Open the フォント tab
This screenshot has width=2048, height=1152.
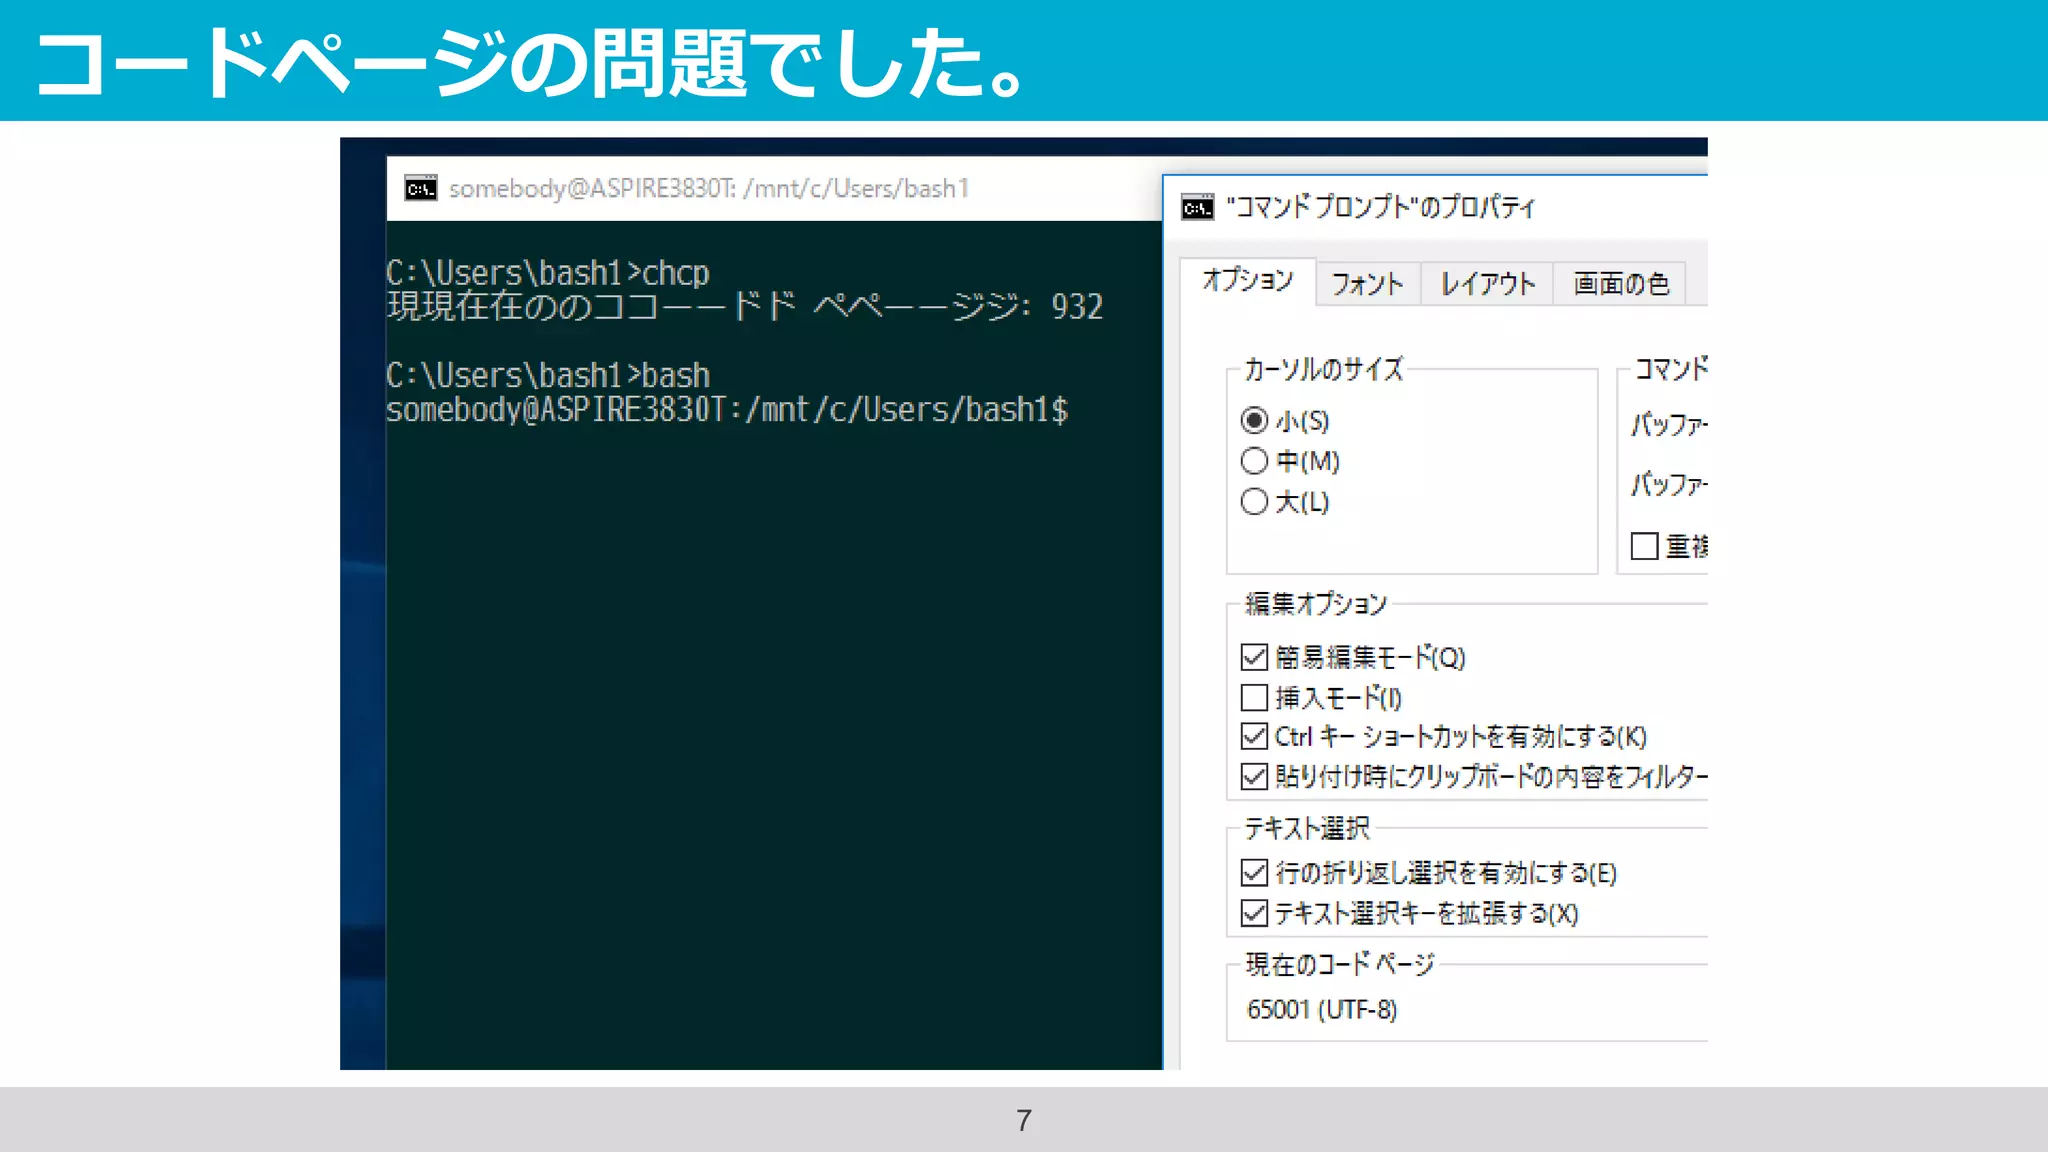coord(1367,284)
